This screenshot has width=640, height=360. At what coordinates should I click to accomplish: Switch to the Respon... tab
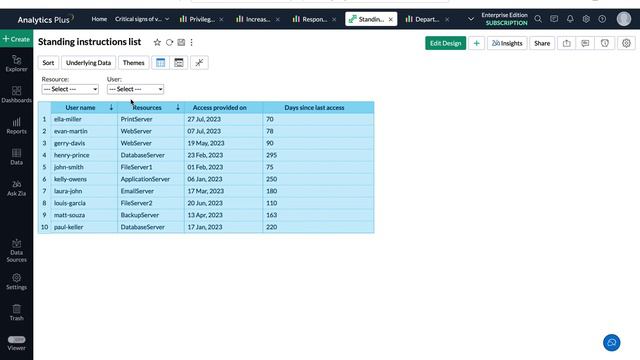310,19
